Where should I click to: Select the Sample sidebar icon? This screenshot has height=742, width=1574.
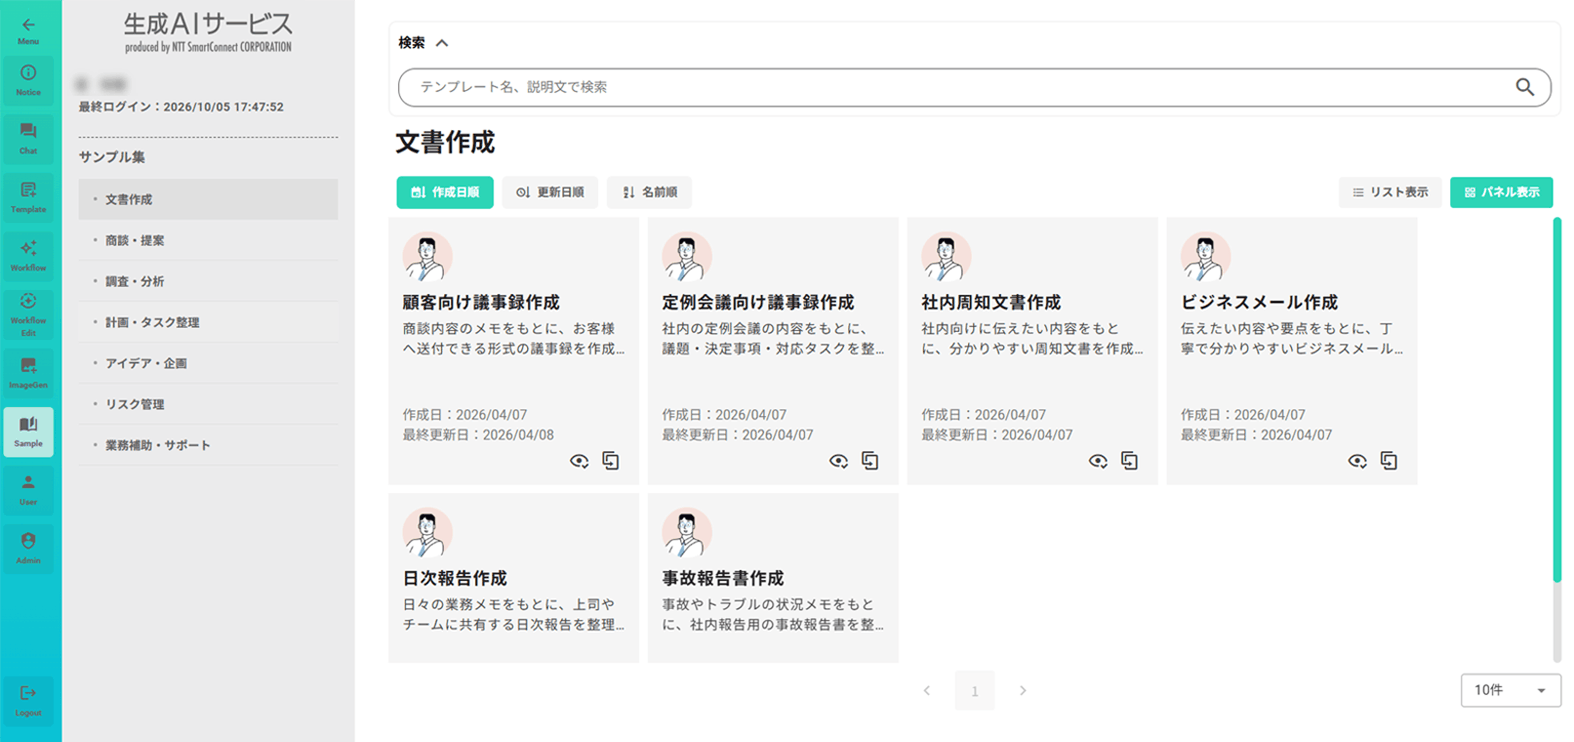click(x=28, y=431)
